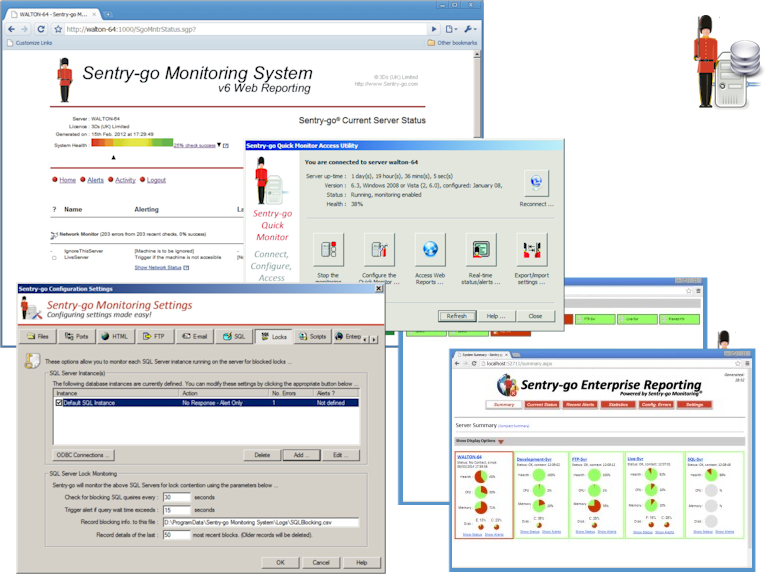Viewport: 767px width, 575px height.
Task: Click the Logout link on web report
Action: [x=156, y=180]
